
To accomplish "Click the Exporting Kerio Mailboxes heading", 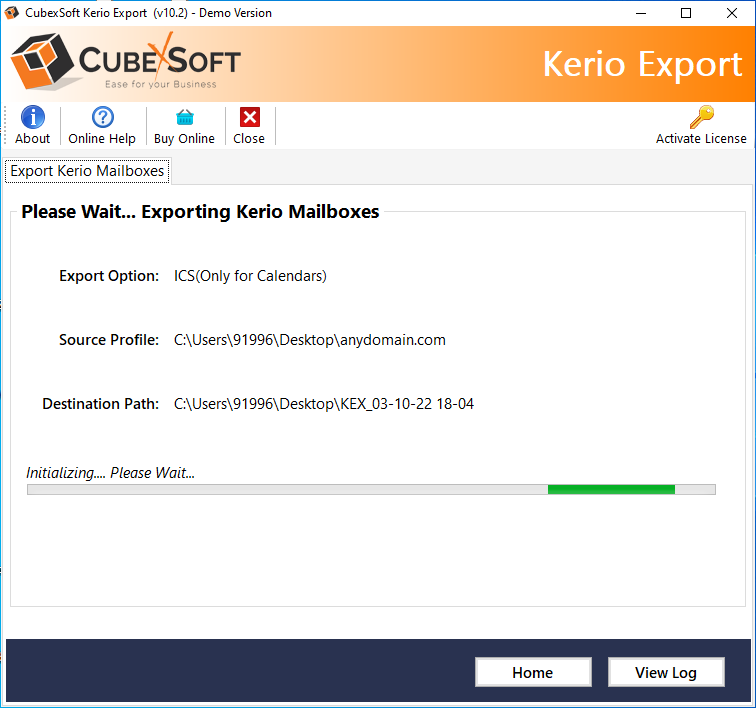I will [x=201, y=212].
